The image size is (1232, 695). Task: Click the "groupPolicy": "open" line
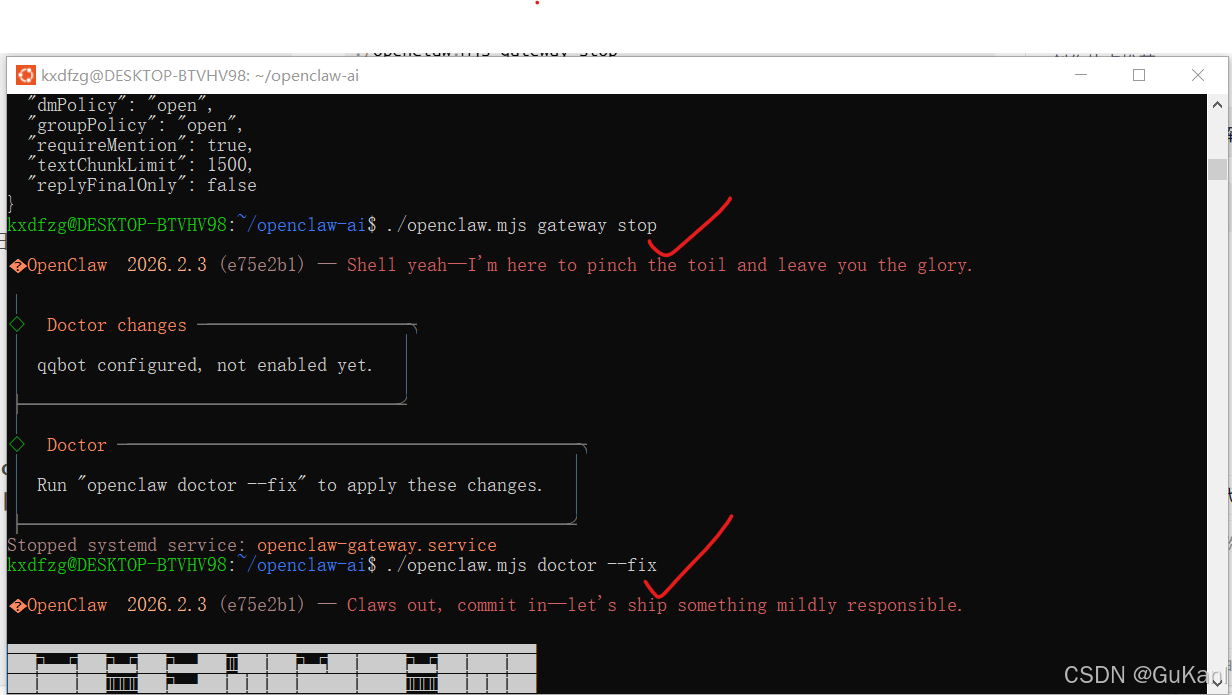point(135,125)
